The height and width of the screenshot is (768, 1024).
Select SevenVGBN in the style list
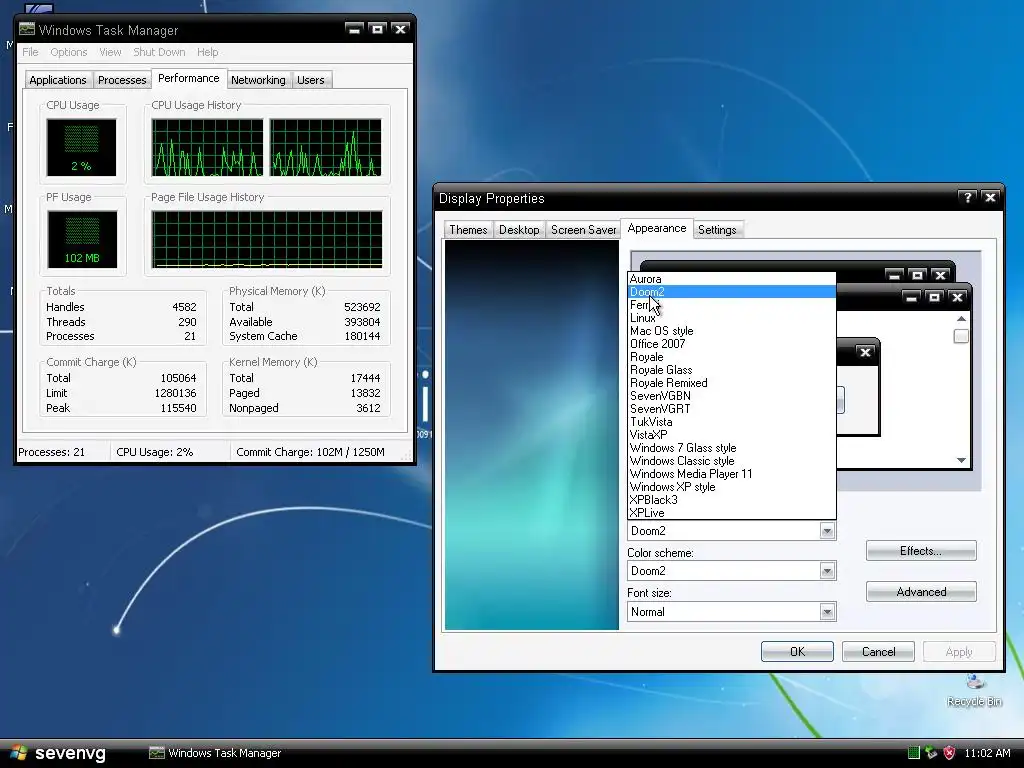tap(731, 396)
